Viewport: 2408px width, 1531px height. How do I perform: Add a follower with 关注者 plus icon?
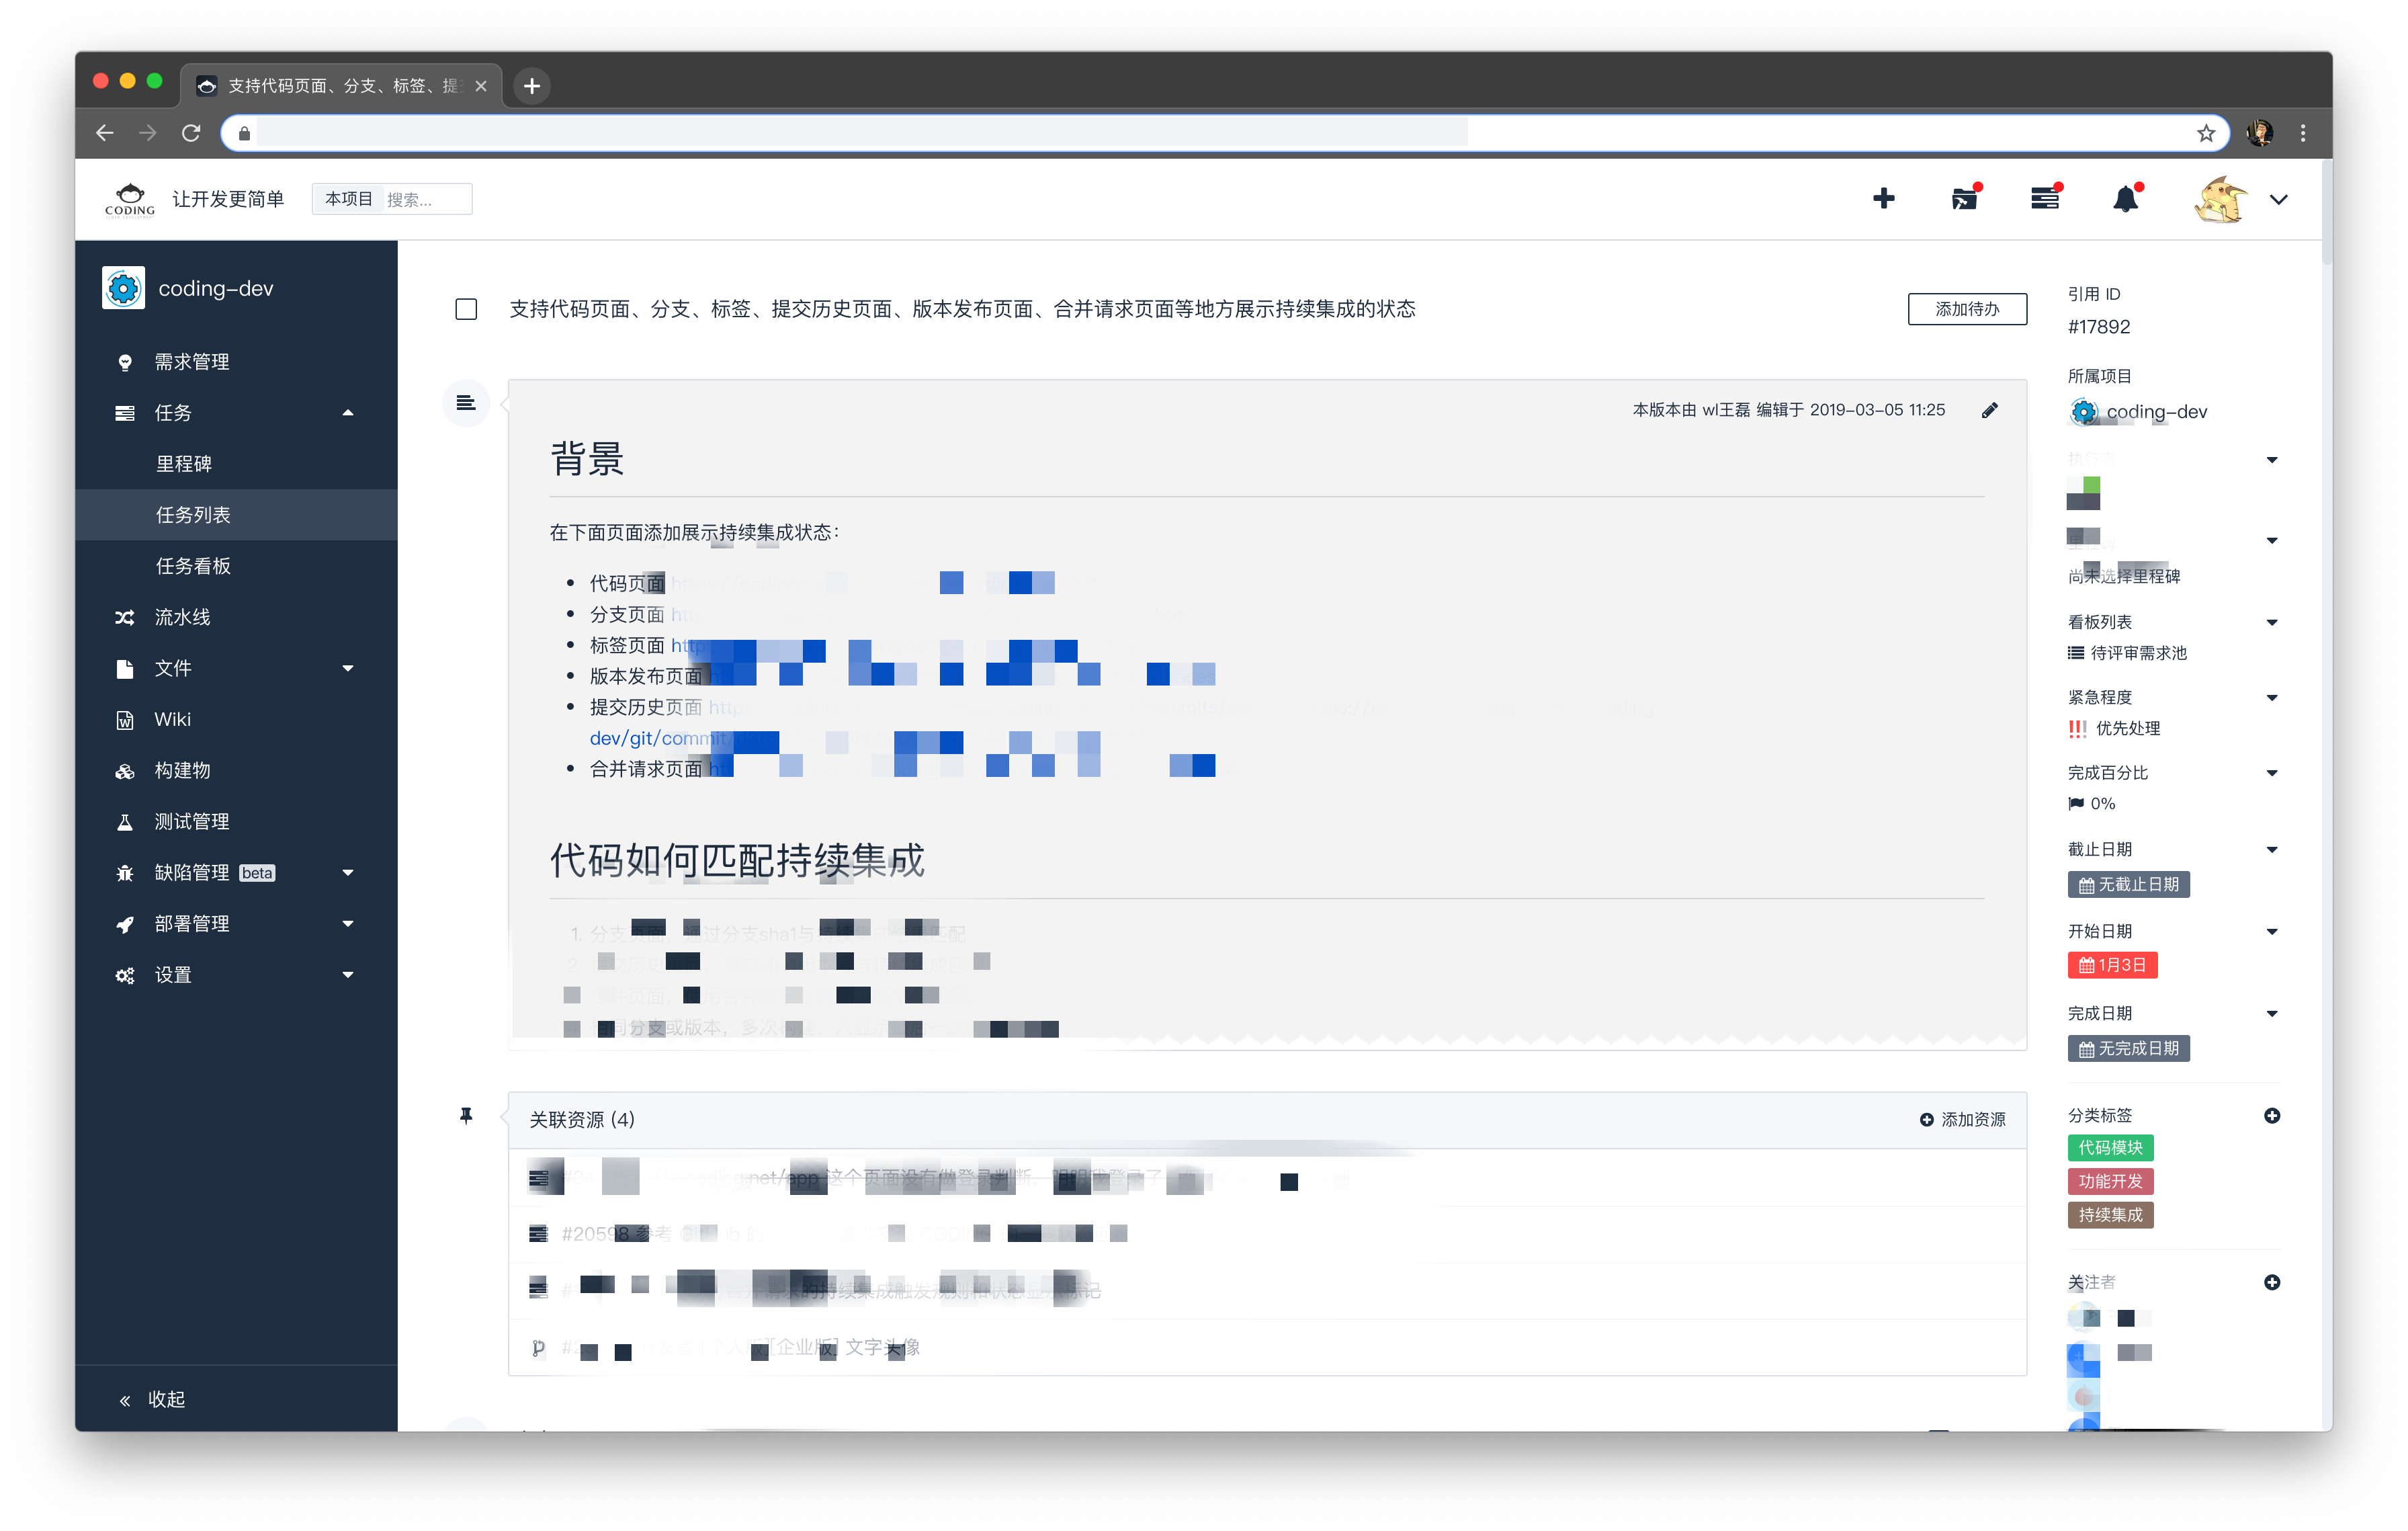click(2272, 1282)
